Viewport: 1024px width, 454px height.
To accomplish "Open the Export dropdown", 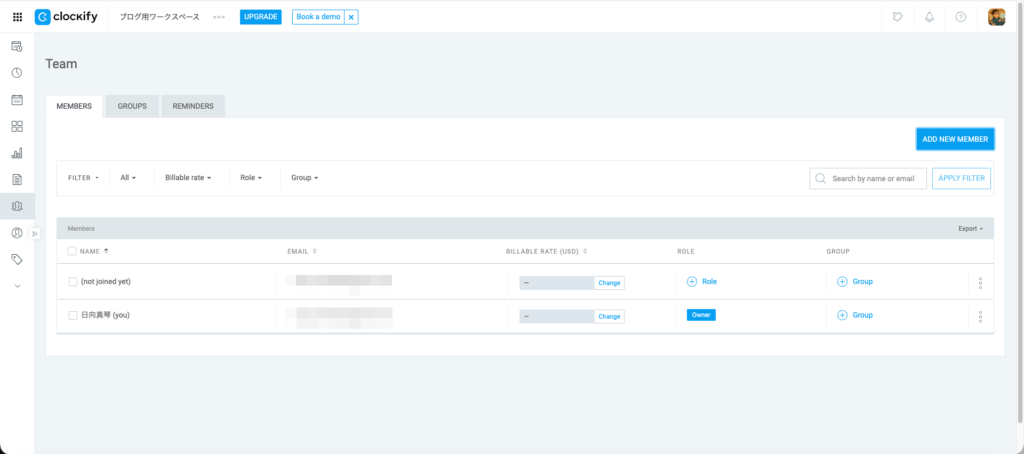I will [970, 229].
